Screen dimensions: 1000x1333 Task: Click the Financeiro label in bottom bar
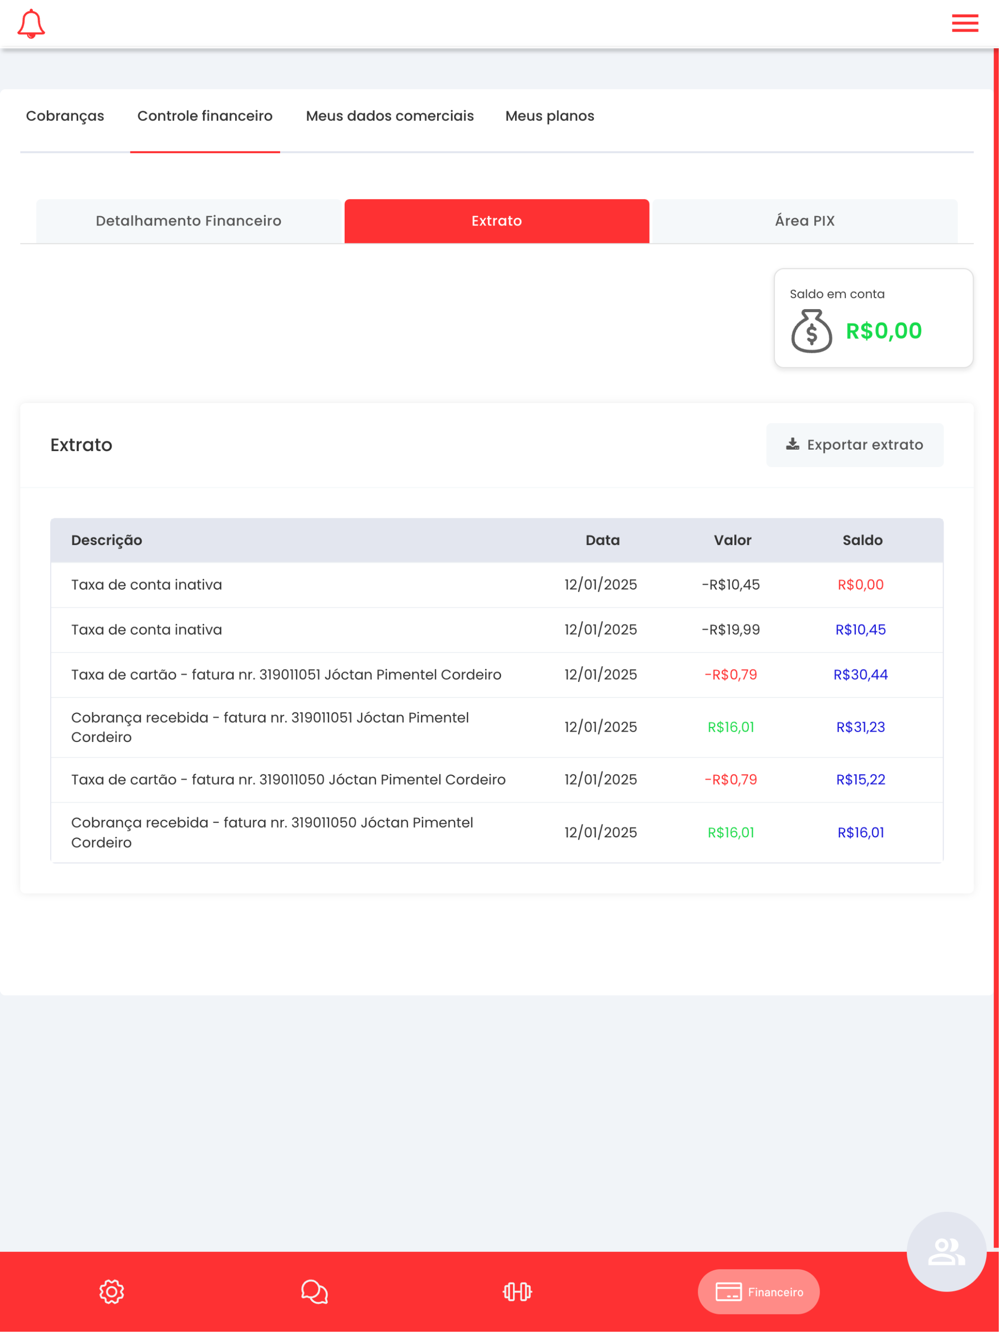coord(776,1292)
